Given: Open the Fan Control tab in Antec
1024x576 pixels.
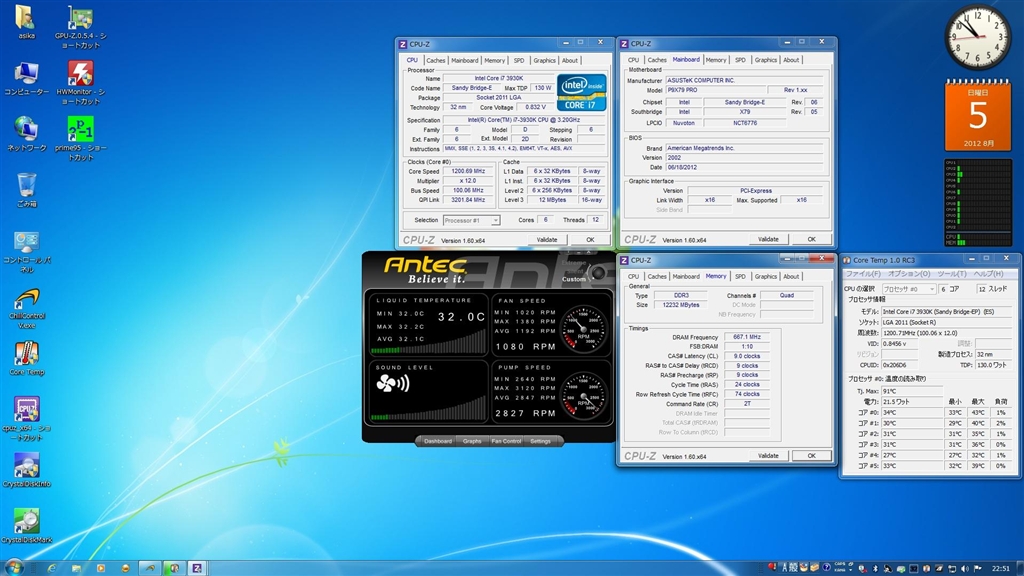Looking at the screenshot, I should tap(506, 441).
